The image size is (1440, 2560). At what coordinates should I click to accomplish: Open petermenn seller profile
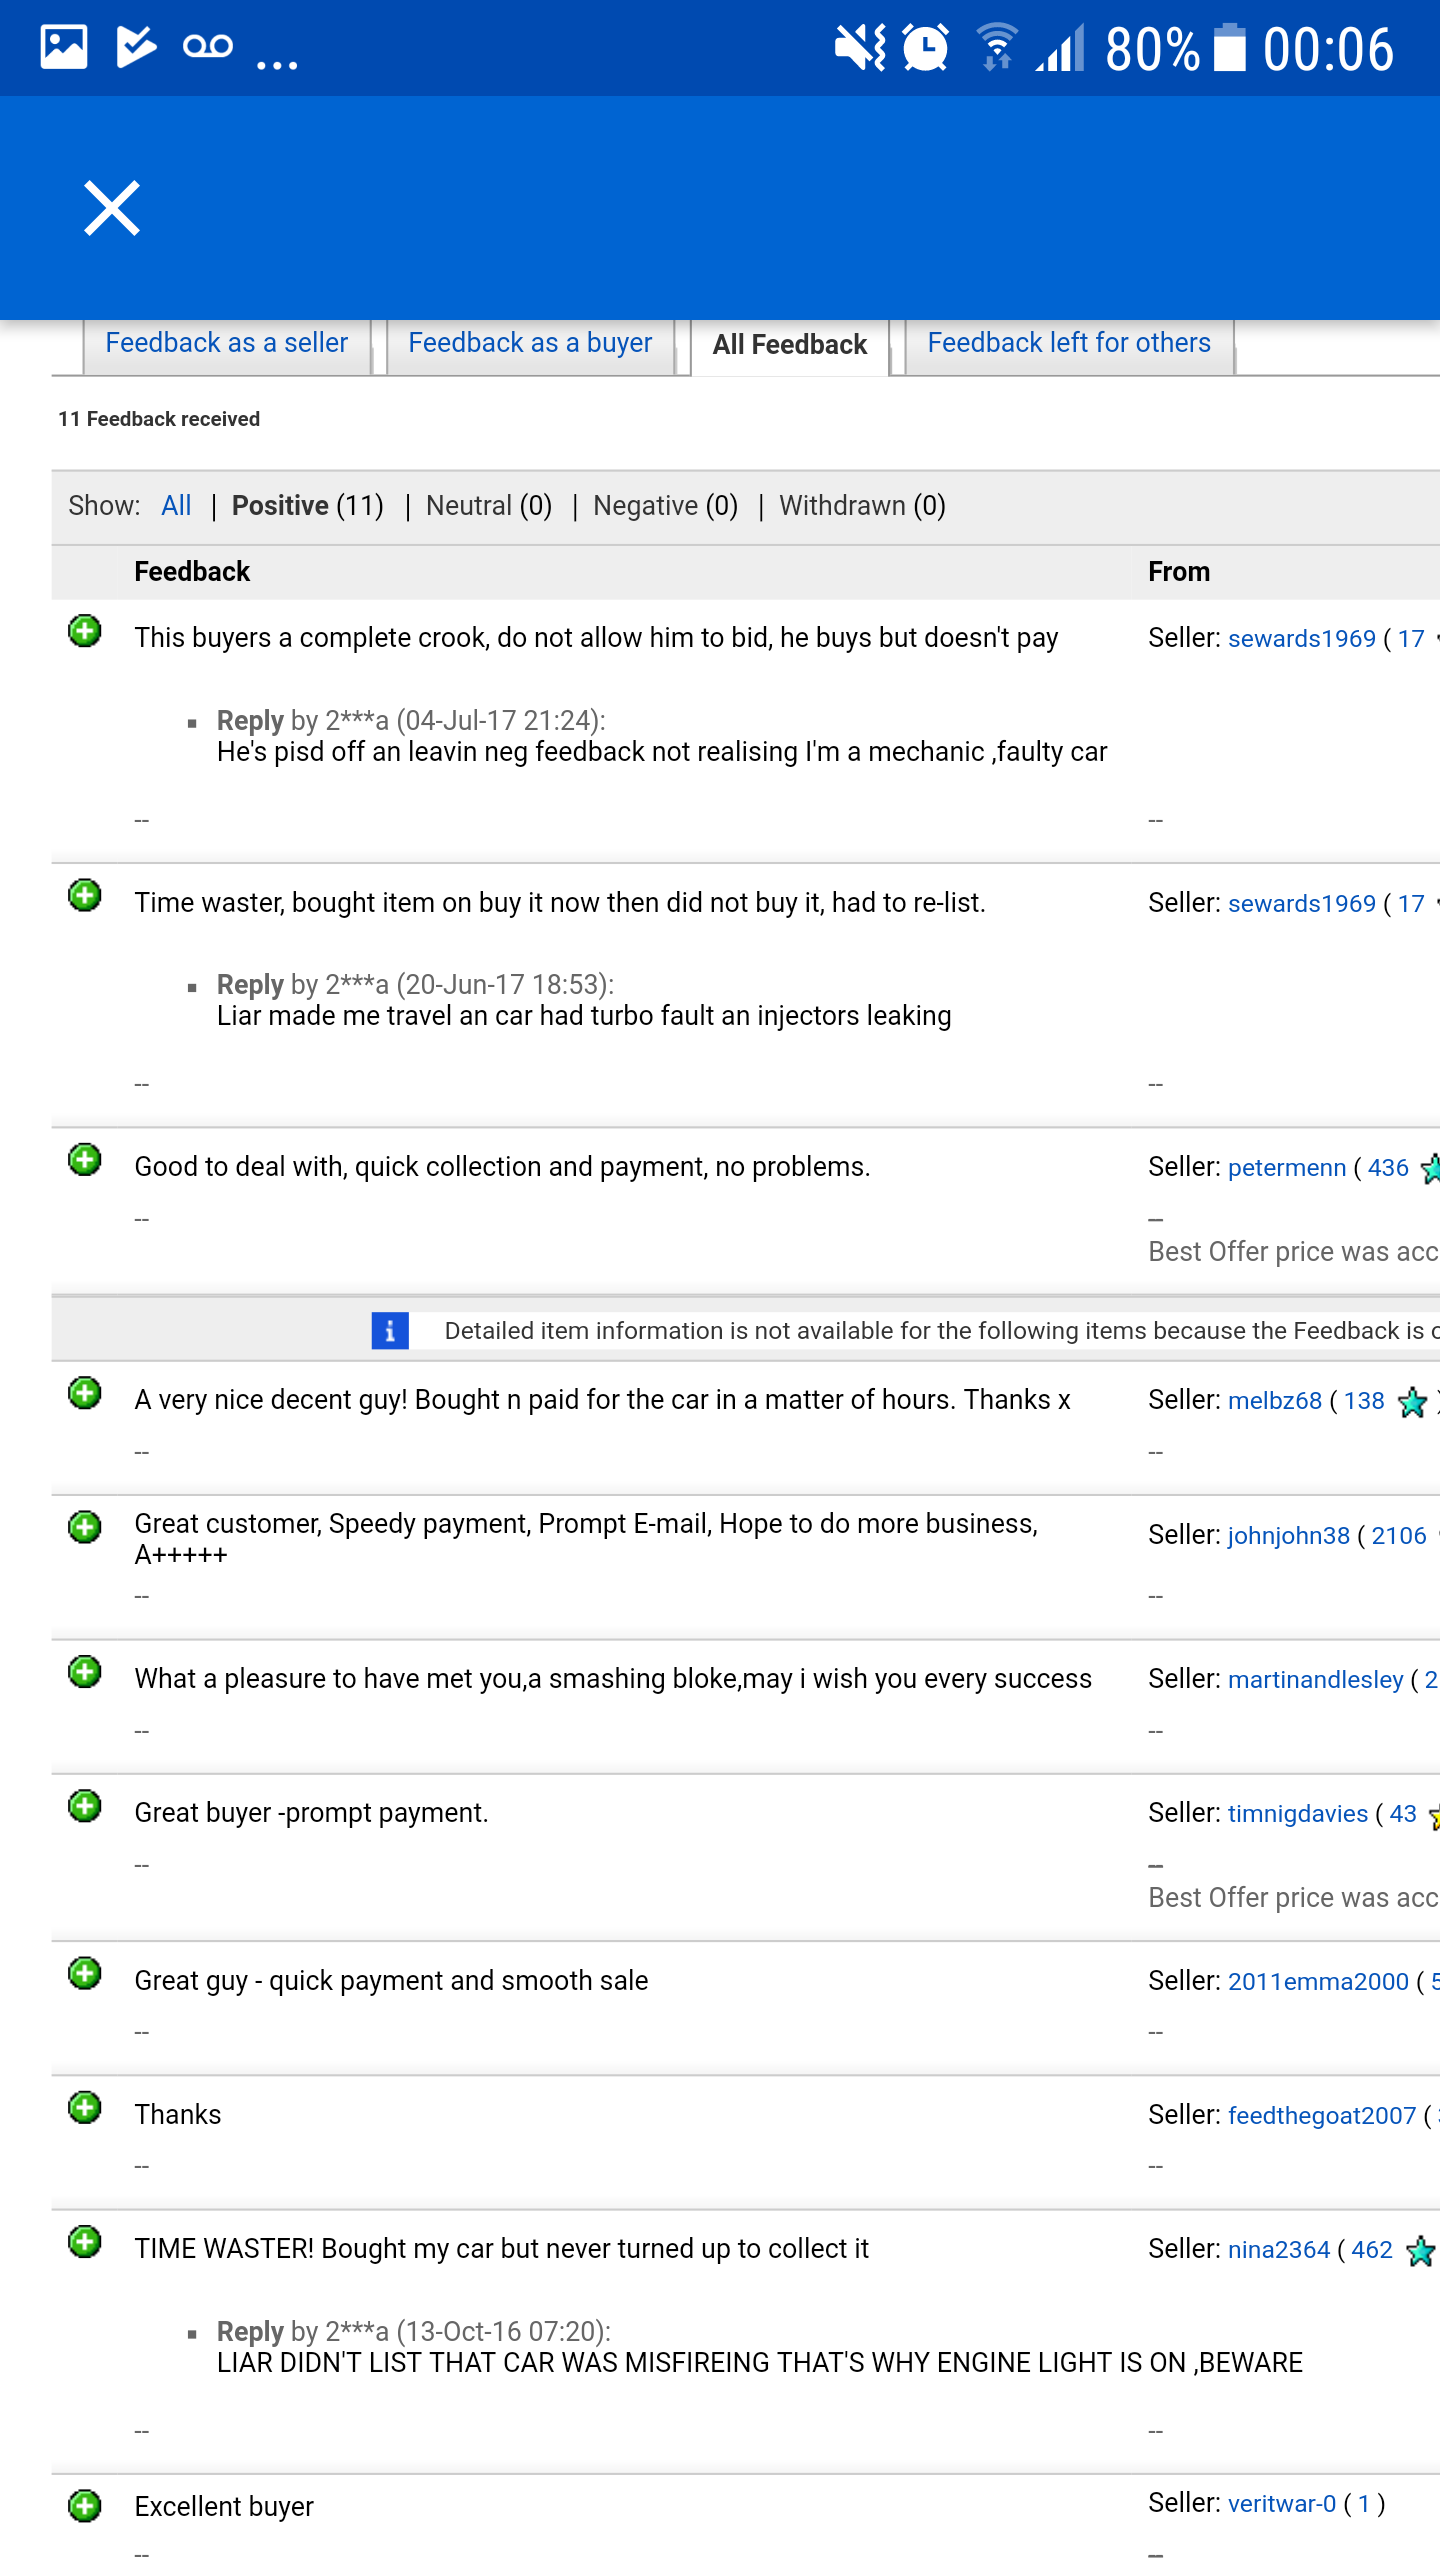(1287, 1168)
